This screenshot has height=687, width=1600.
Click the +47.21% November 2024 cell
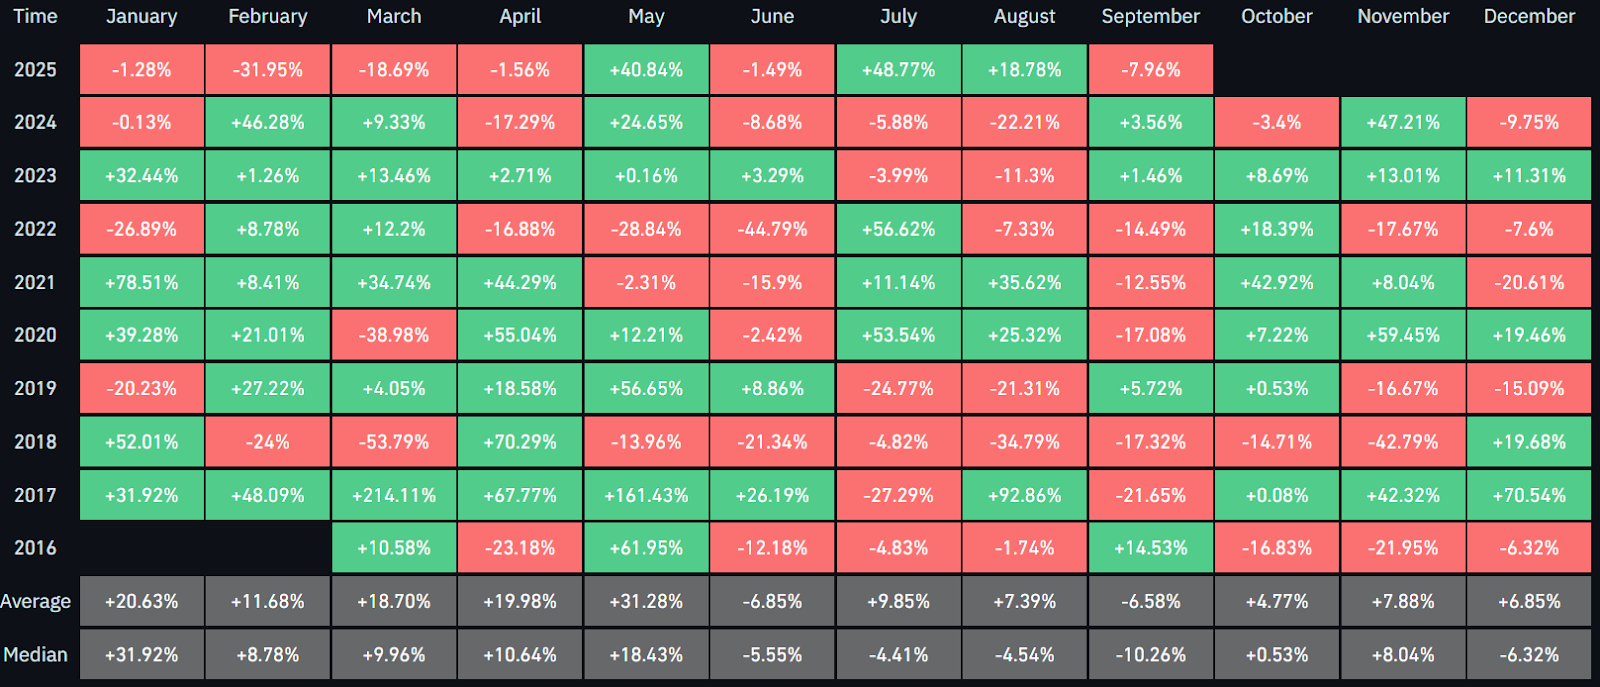pyautogui.click(x=1403, y=123)
